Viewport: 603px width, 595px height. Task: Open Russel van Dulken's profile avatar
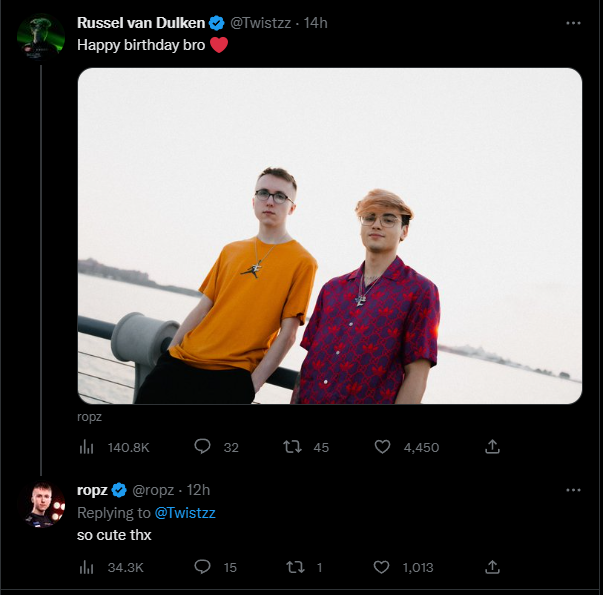41,39
